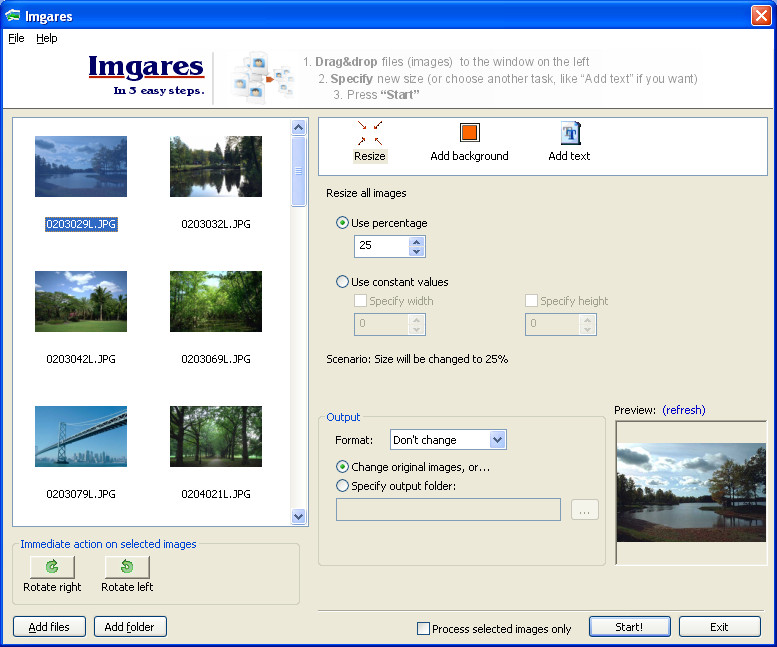
Task: Select Specify output folder option
Action: [x=342, y=485]
